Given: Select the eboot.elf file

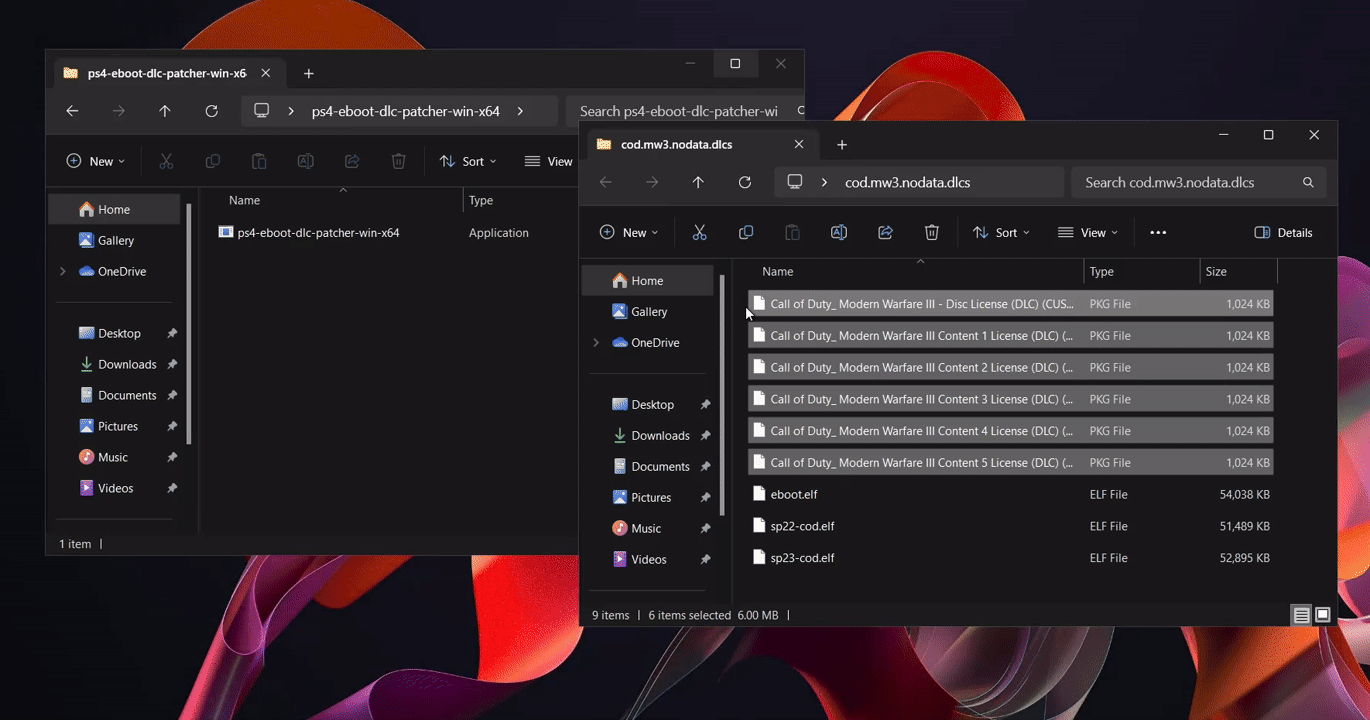Looking at the screenshot, I should pos(794,494).
